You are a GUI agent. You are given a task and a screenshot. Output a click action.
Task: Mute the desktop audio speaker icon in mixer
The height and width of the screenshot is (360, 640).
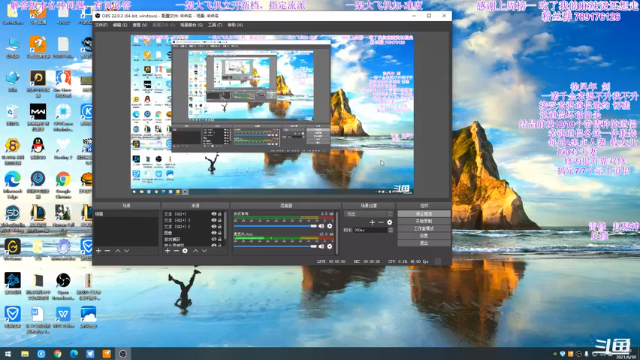pyautogui.click(x=321, y=226)
